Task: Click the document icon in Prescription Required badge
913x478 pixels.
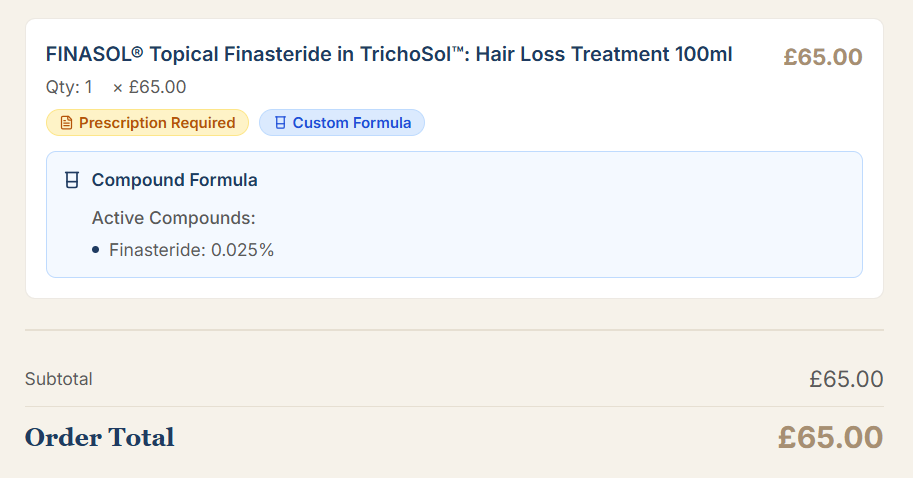Action: pyautogui.click(x=66, y=123)
